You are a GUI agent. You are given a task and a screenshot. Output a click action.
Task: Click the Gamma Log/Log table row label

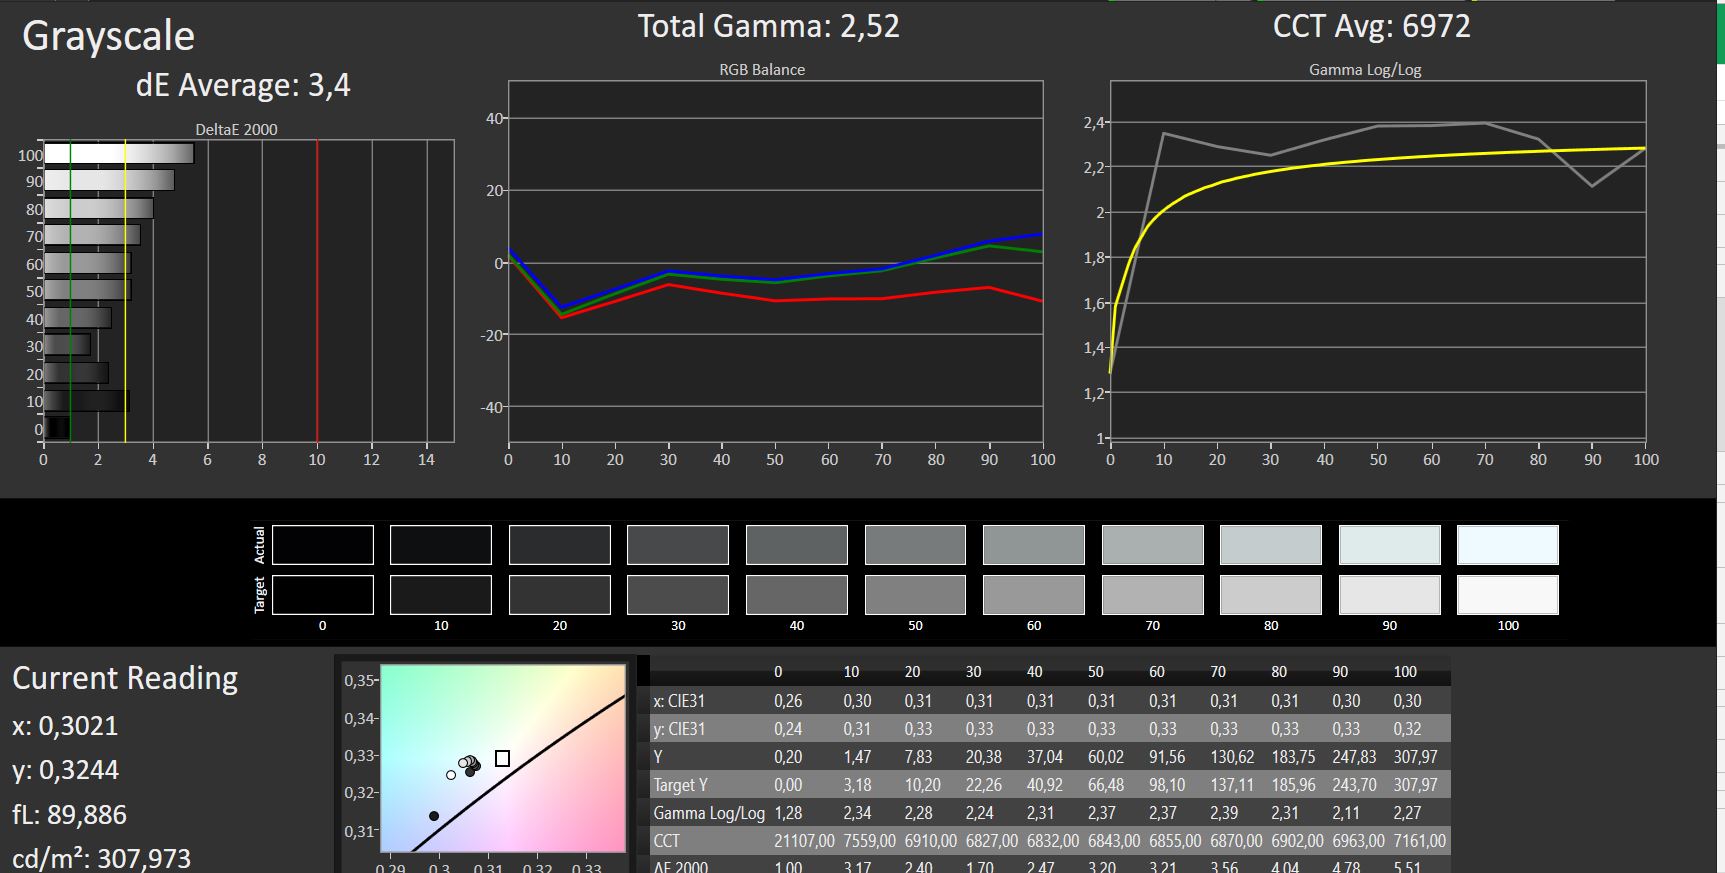coord(709,813)
